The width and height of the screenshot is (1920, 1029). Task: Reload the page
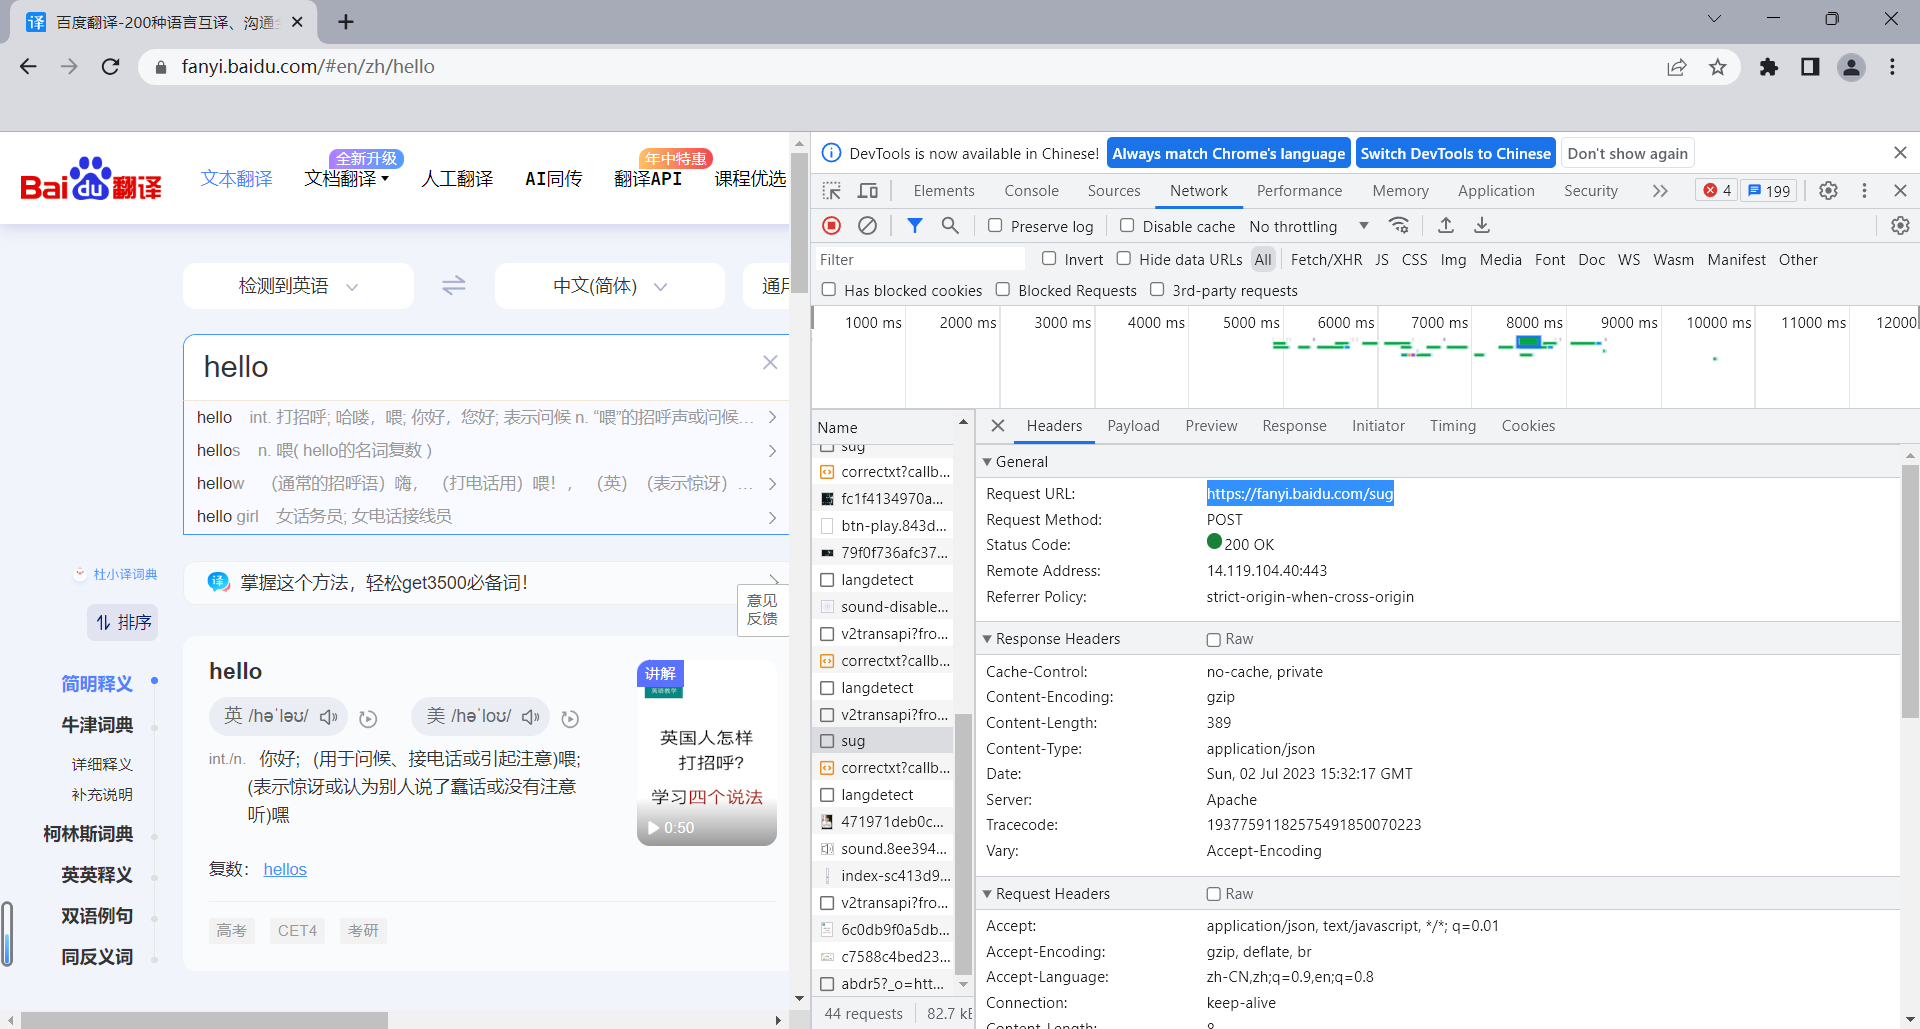click(111, 67)
